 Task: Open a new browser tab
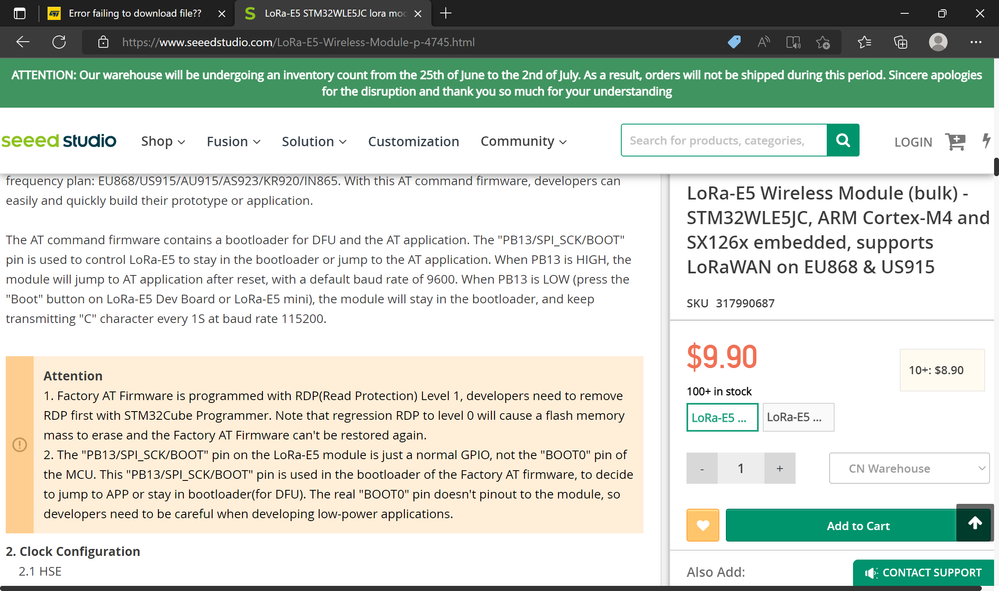[445, 13]
